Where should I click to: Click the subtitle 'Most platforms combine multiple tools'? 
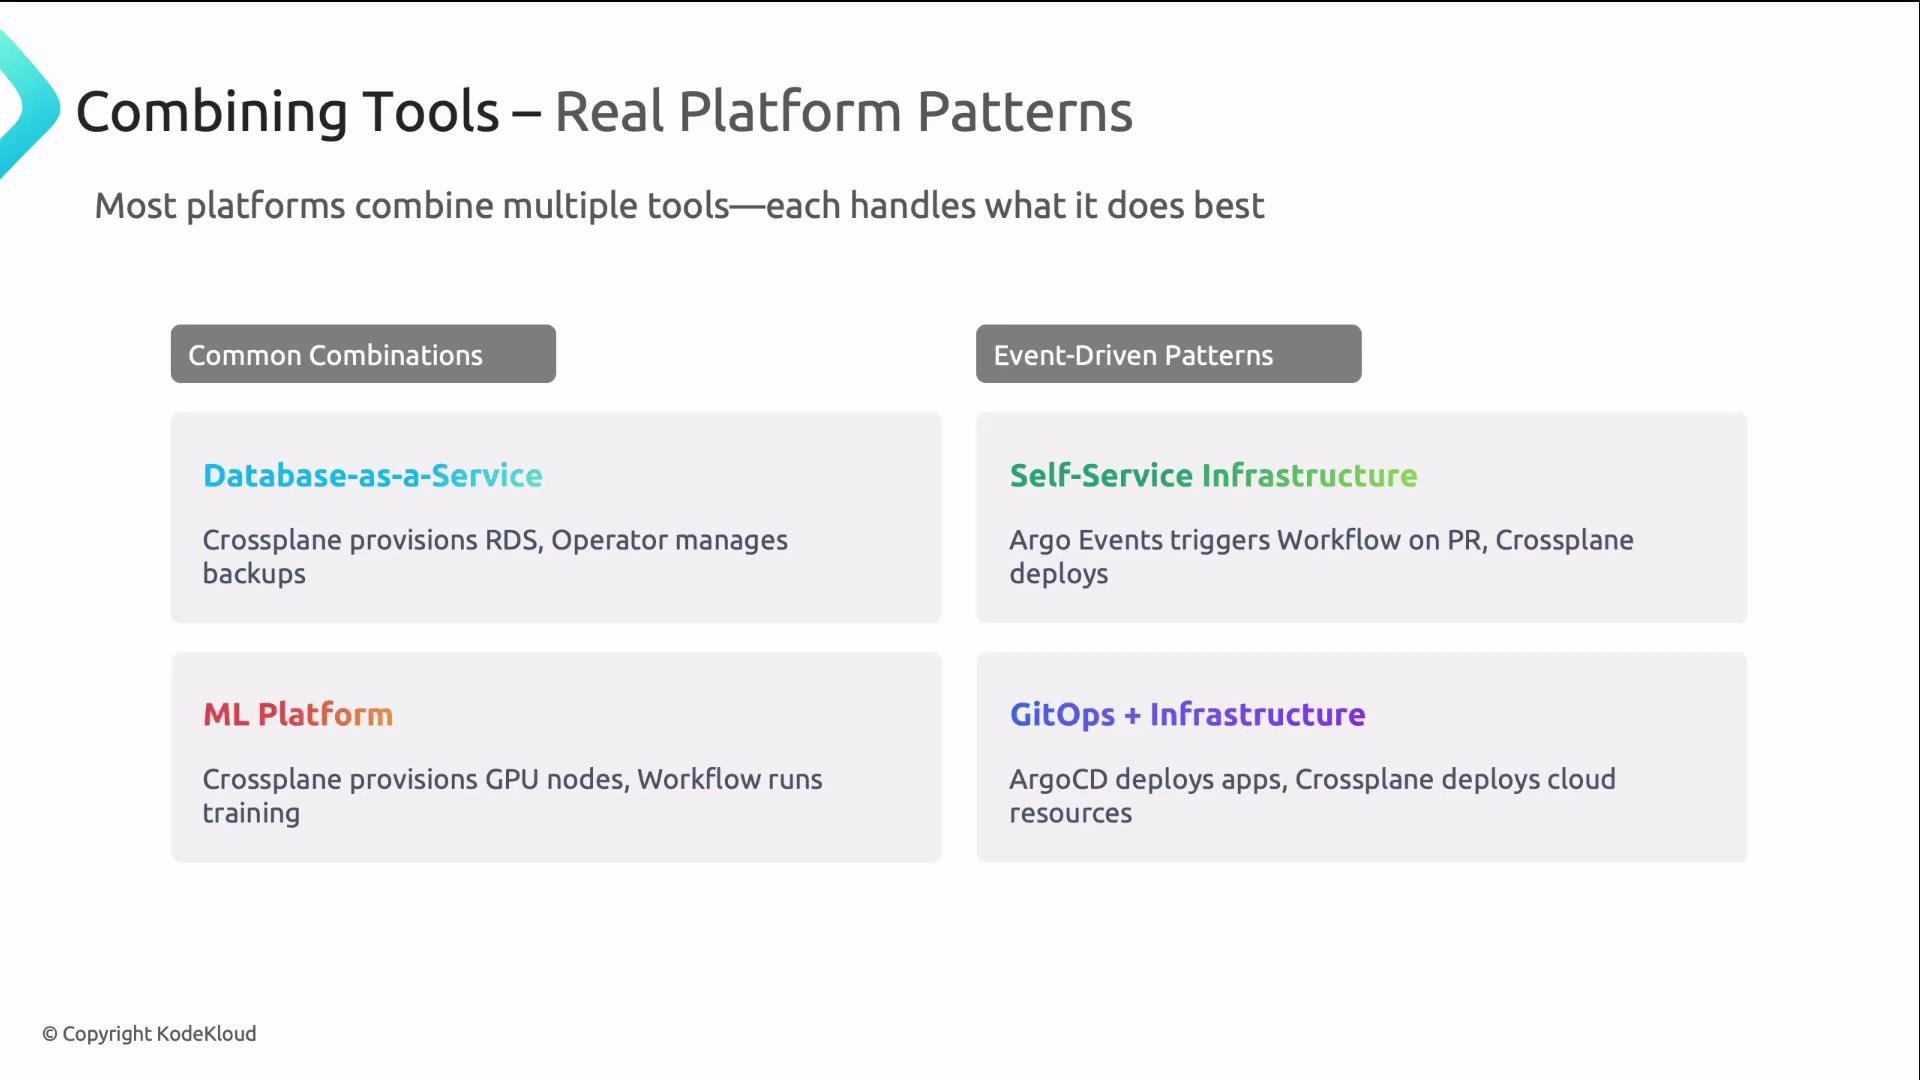(412, 206)
